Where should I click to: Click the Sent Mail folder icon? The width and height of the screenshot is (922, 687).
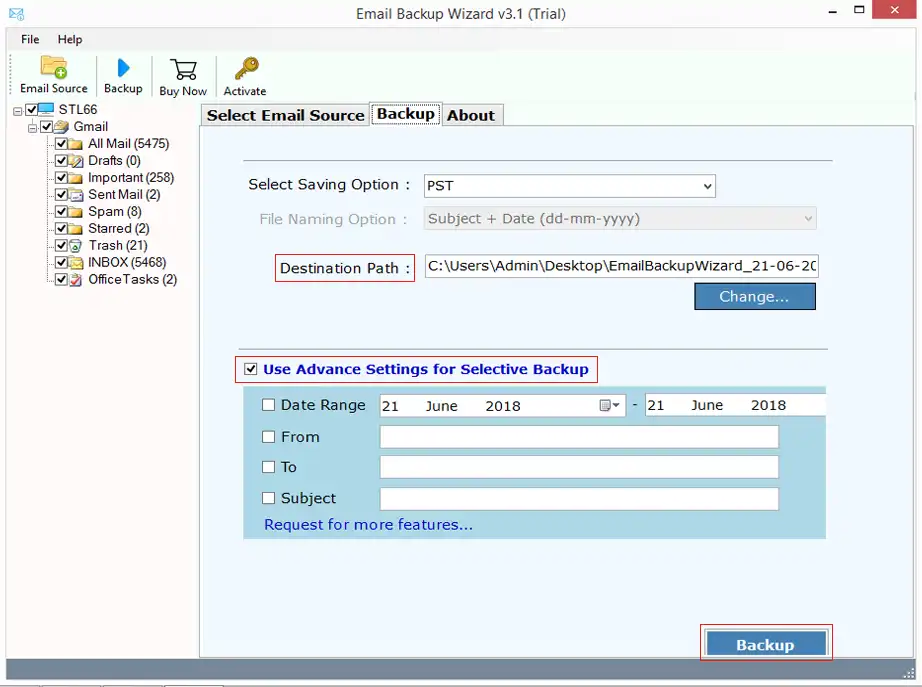pyautogui.click(x=76, y=195)
